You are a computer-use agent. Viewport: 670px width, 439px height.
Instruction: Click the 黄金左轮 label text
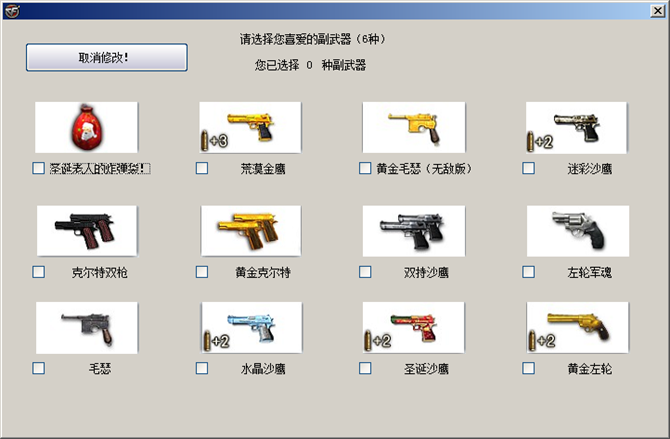(589, 369)
